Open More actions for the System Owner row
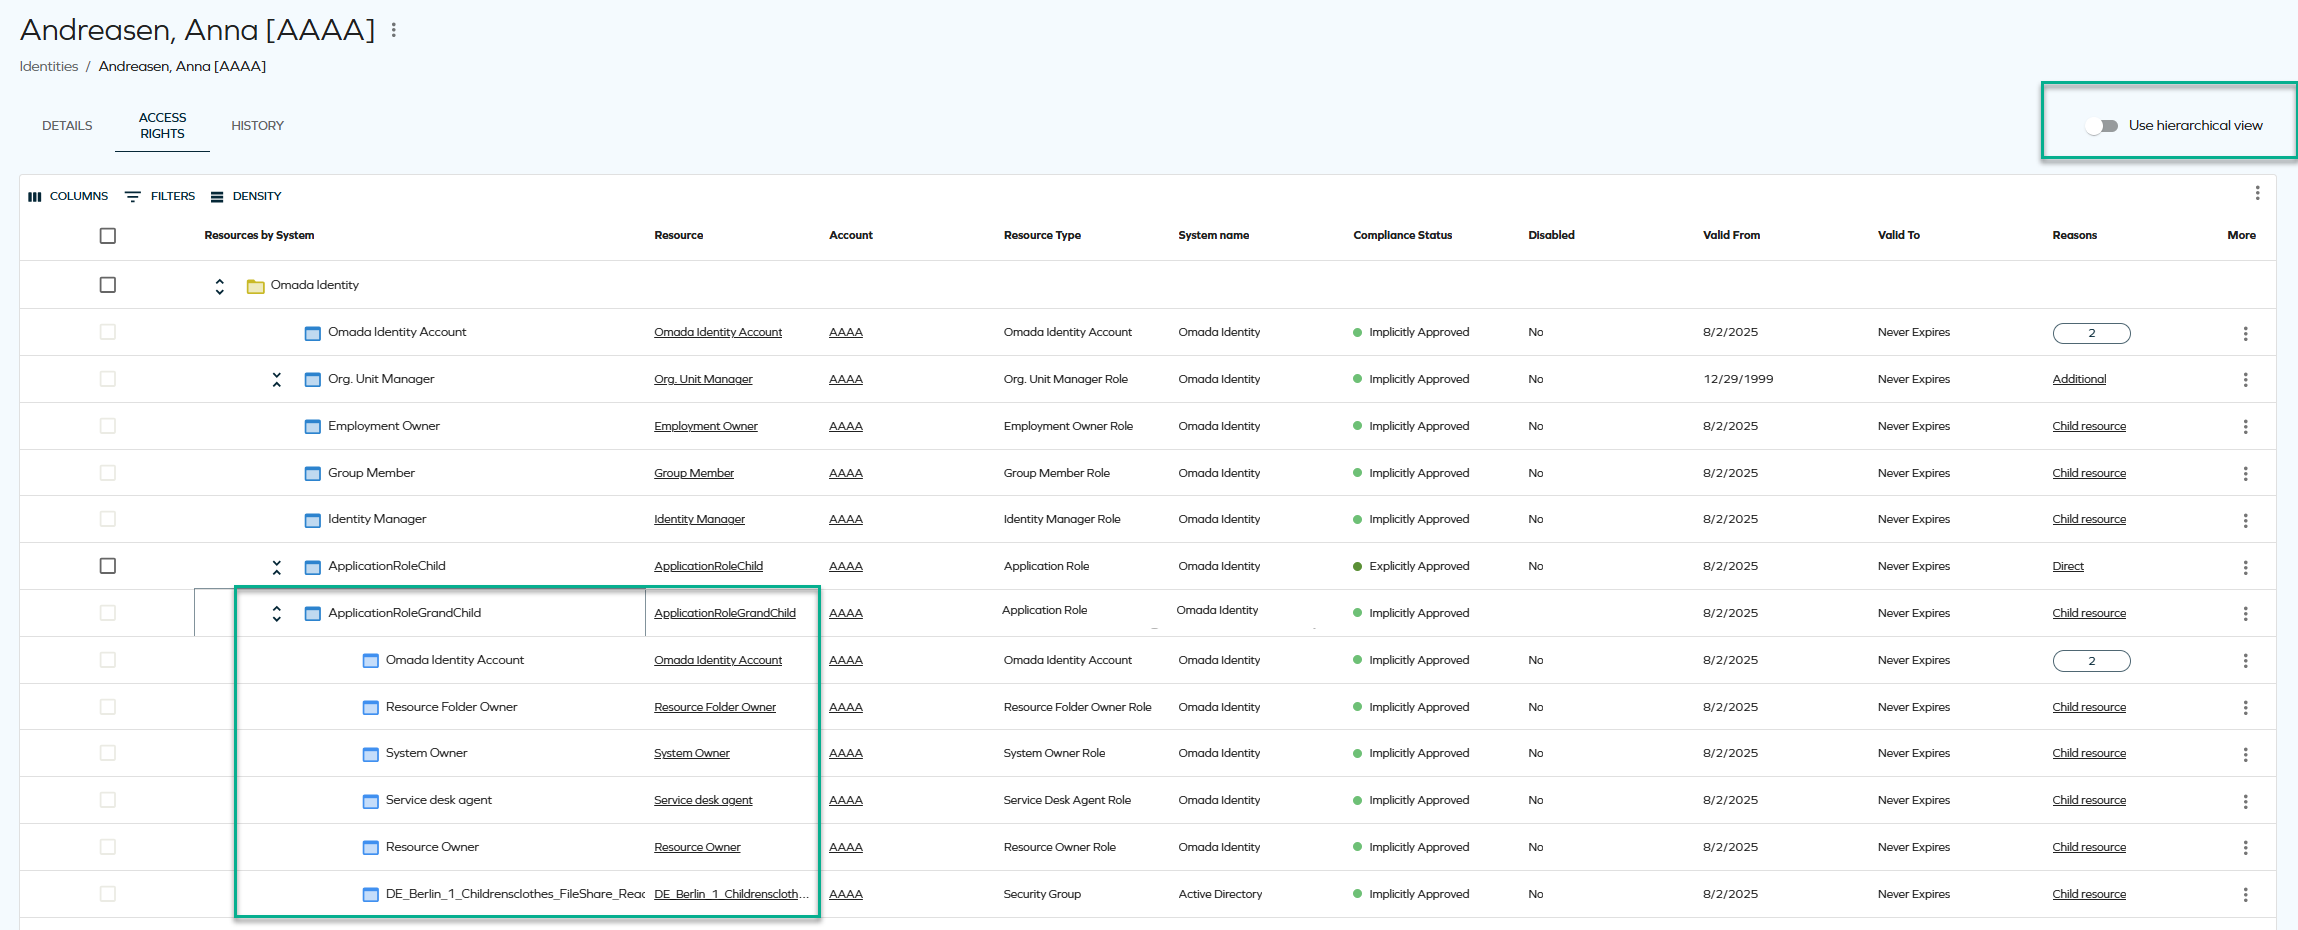 (x=2245, y=755)
